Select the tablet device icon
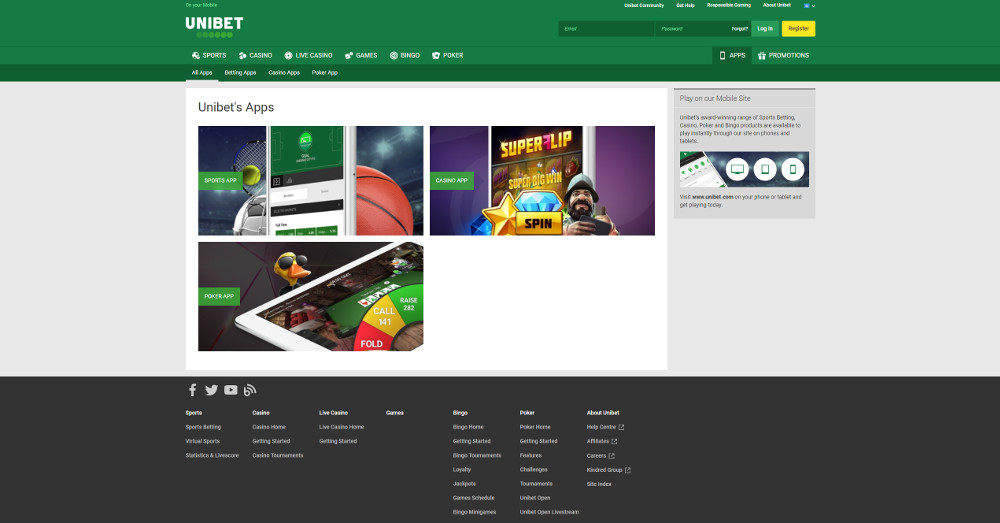Screen dimensions: 1000x523 (x=765, y=169)
